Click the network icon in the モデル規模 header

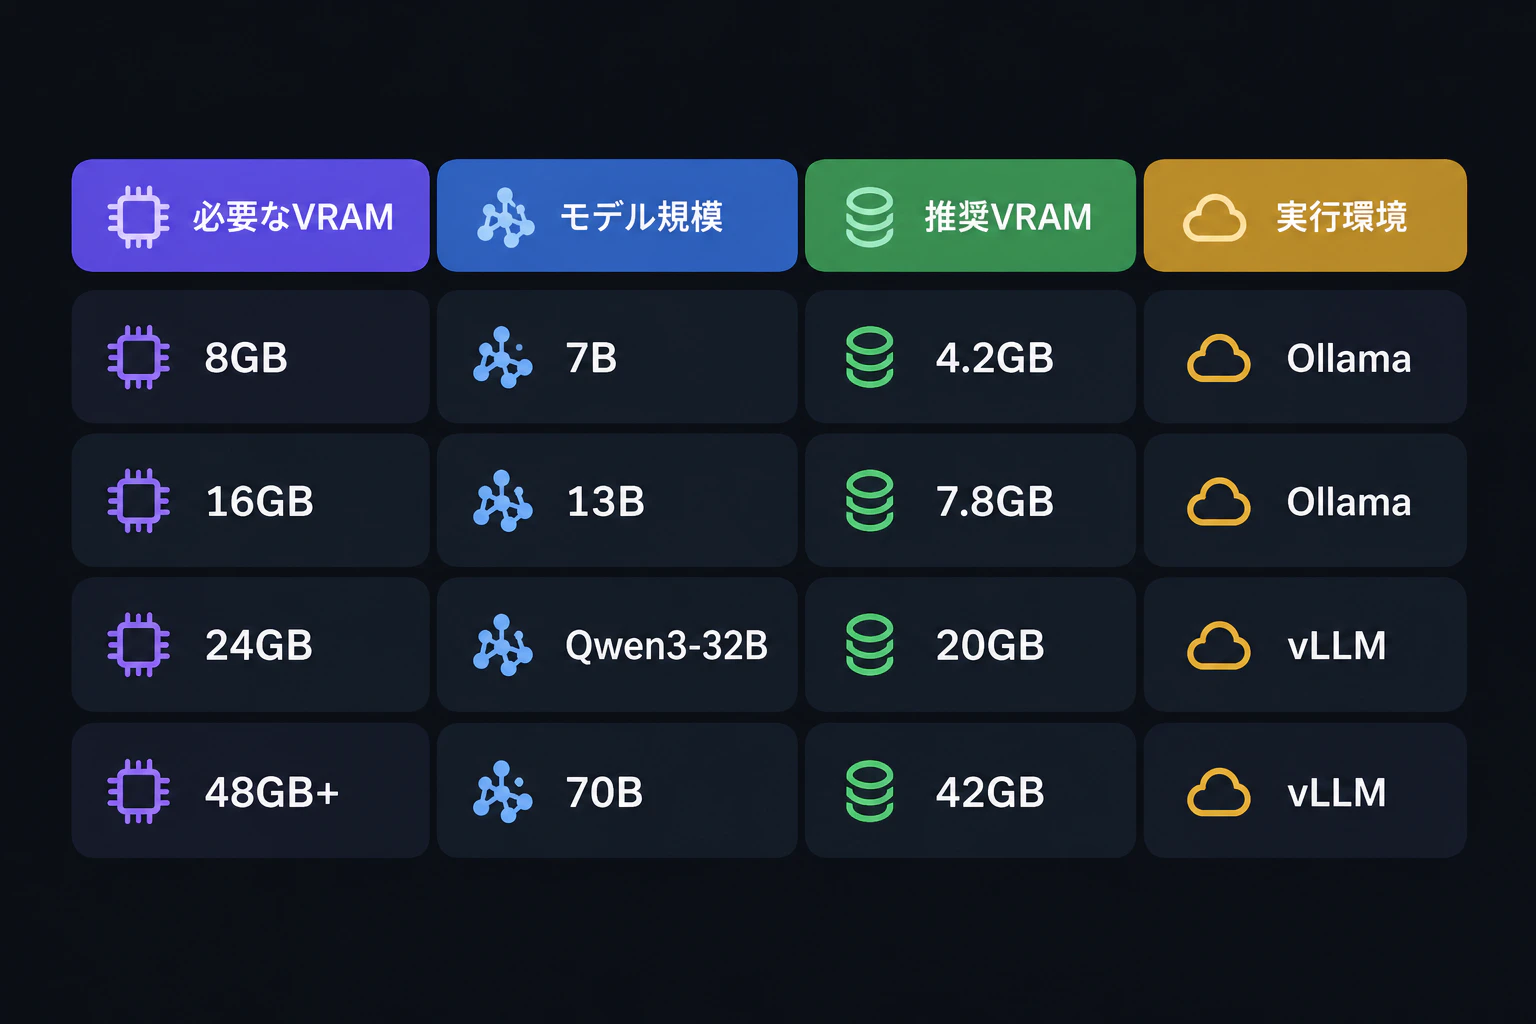(x=506, y=217)
